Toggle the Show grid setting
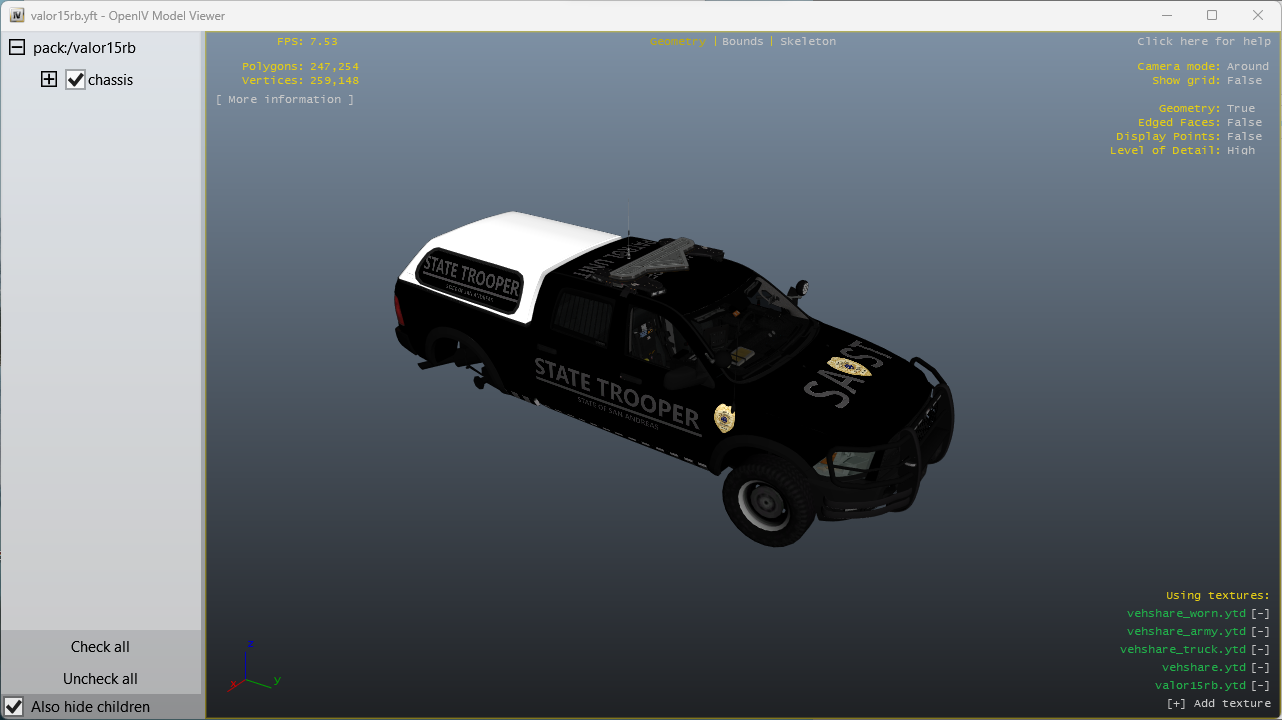 click(1244, 81)
